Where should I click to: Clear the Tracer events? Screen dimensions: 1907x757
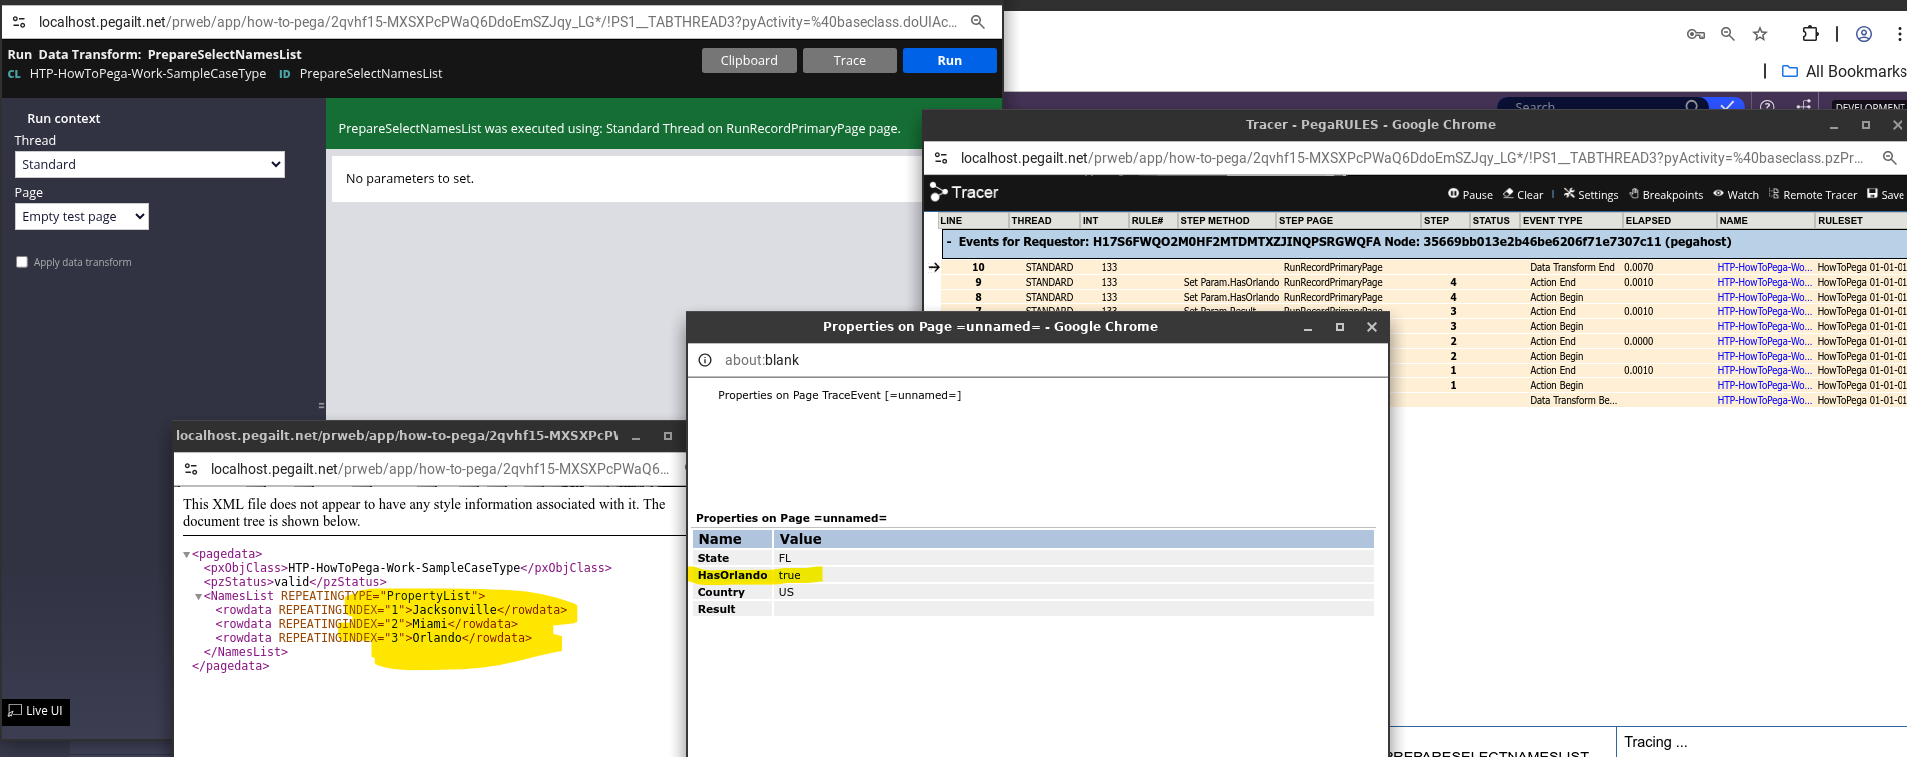(1523, 195)
